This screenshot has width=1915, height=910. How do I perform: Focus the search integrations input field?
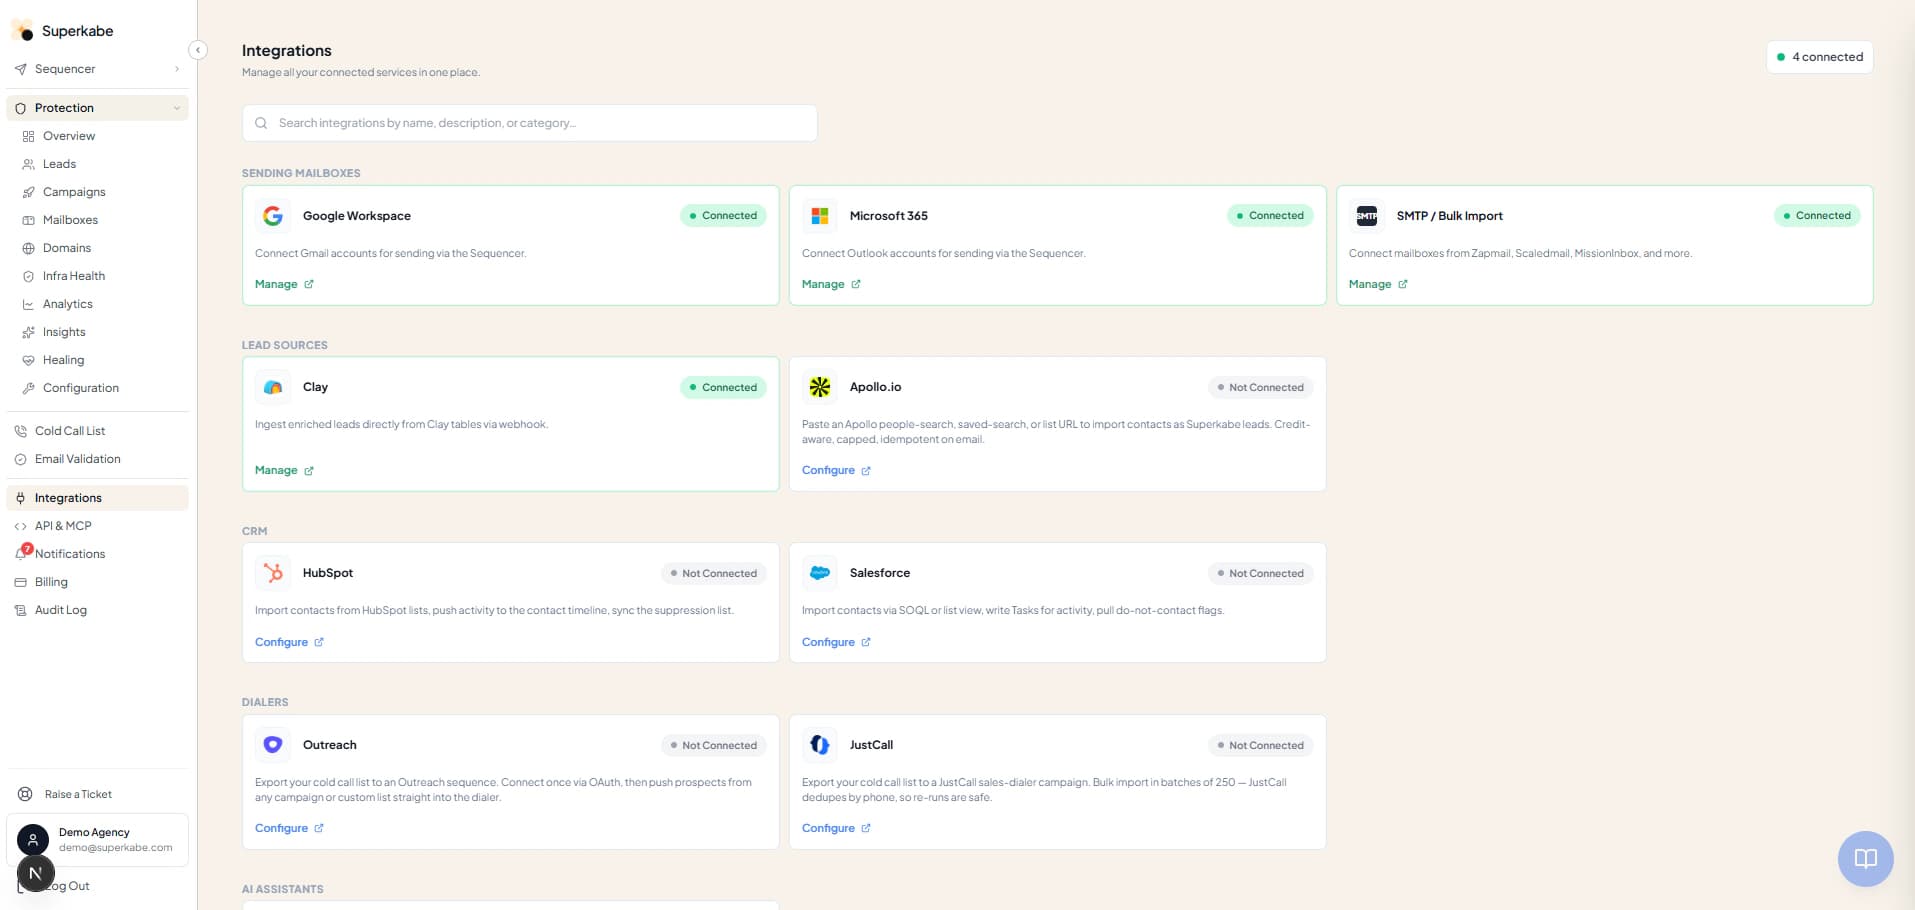pyautogui.click(x=530, y=123)
